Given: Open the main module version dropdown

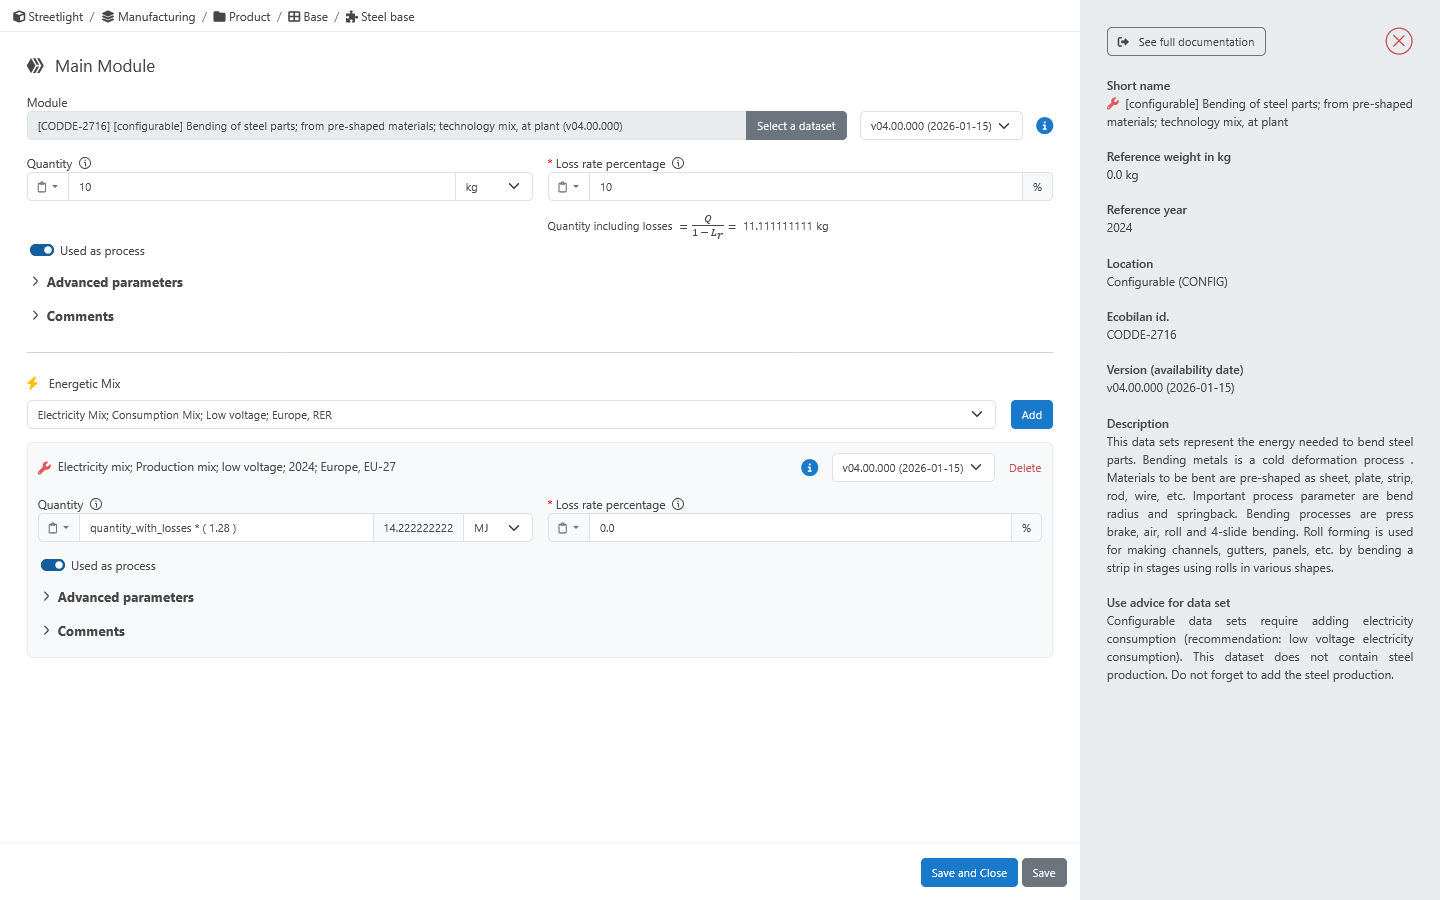Looking at the screenshot, I should [941, 126].
